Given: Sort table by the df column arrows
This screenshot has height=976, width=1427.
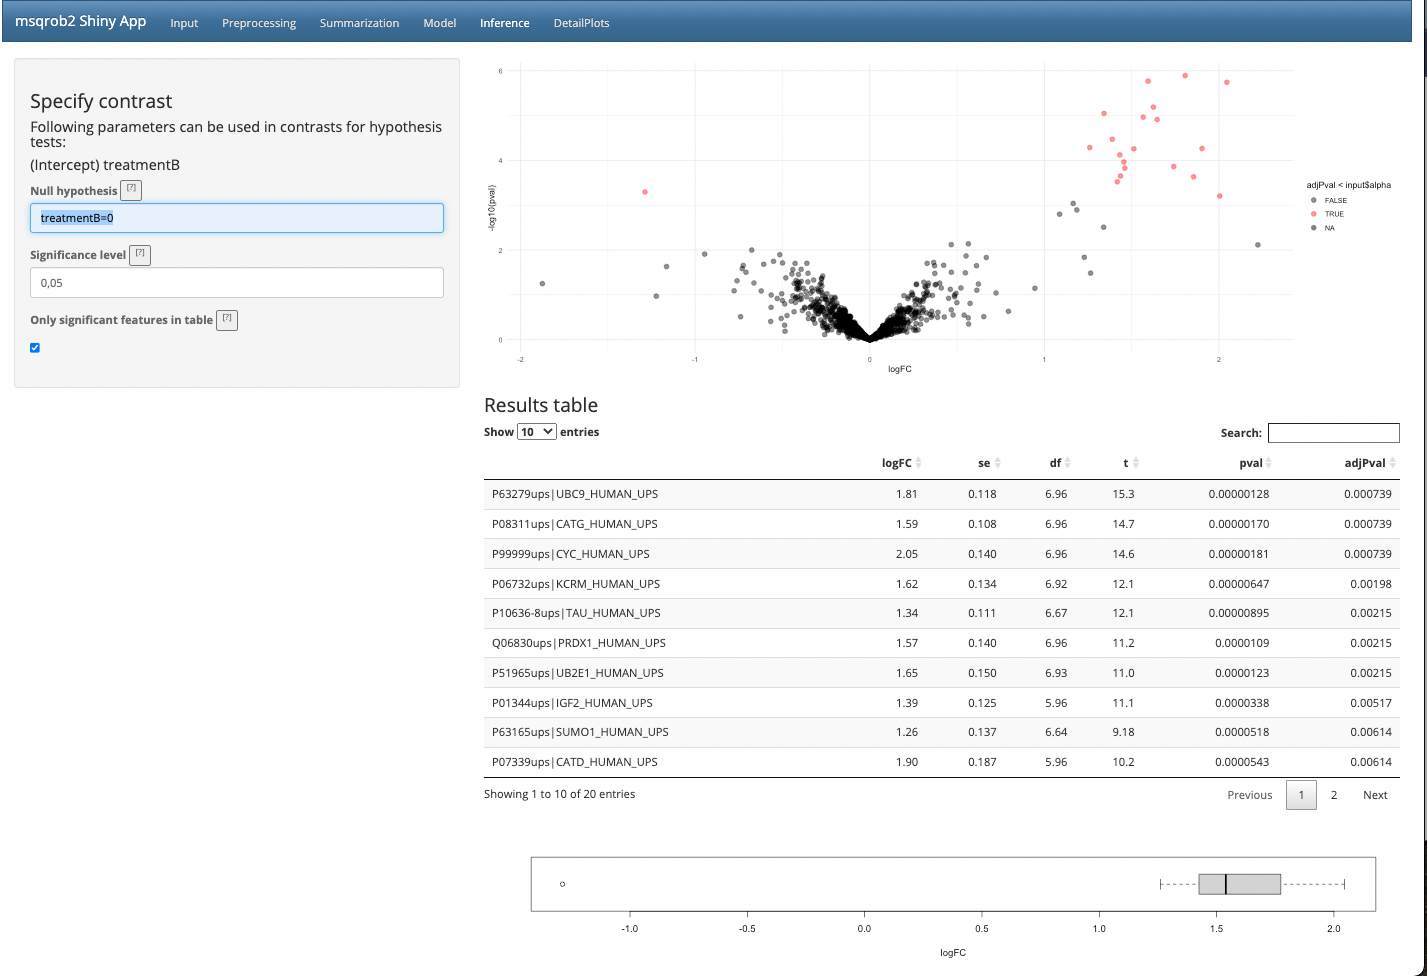Looking at the screenshot, I should [1067, 463].
